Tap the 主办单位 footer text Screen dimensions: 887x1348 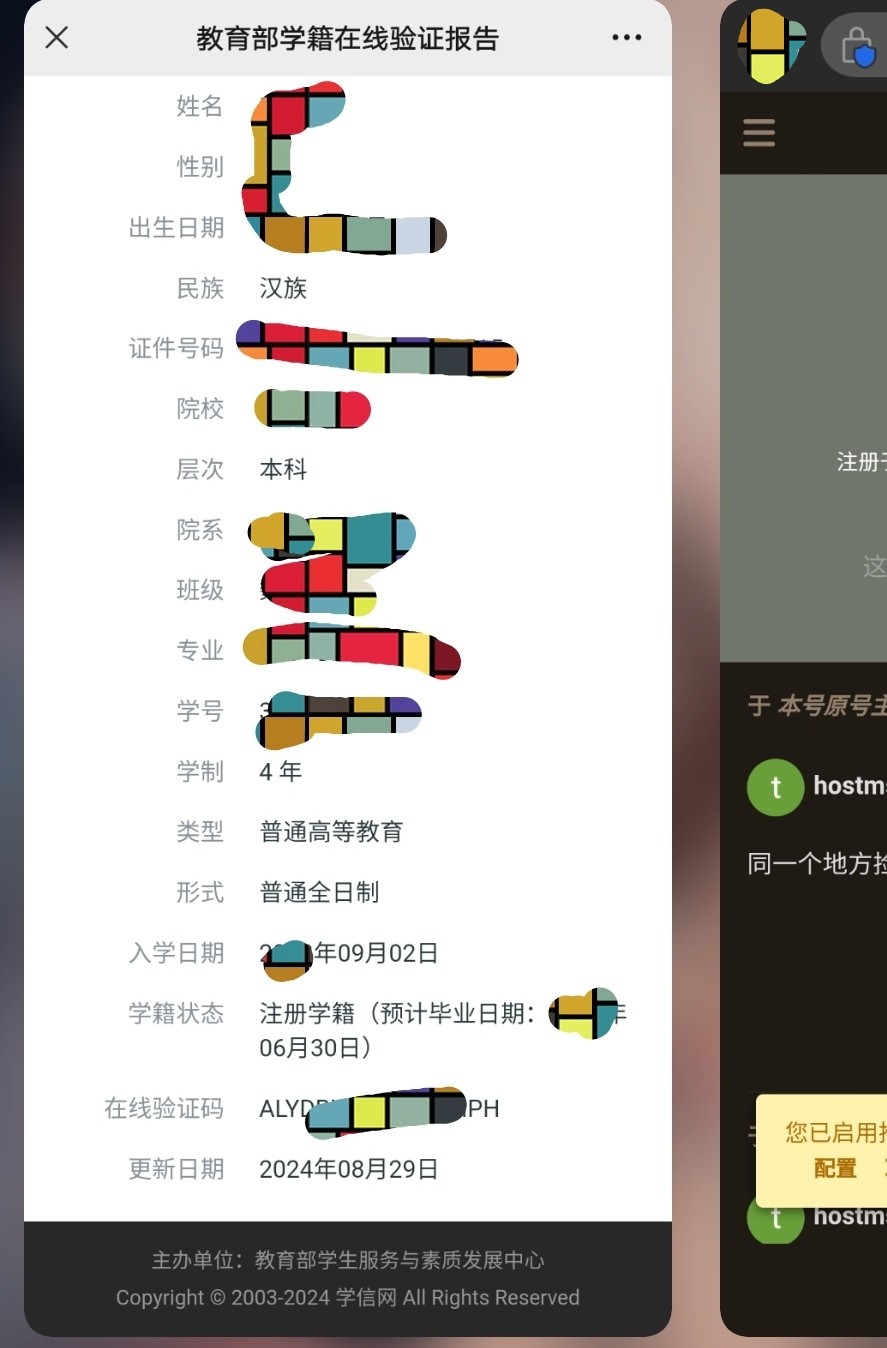[348, 1260]
